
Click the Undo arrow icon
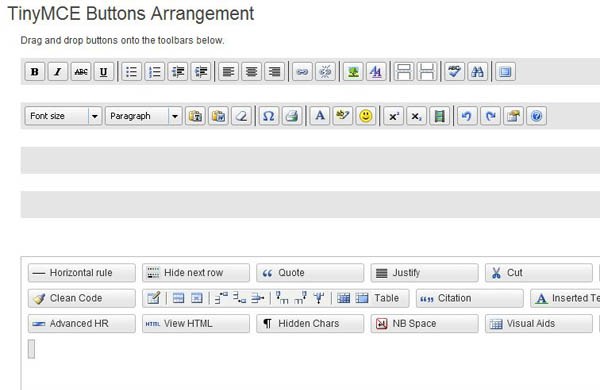468,116
